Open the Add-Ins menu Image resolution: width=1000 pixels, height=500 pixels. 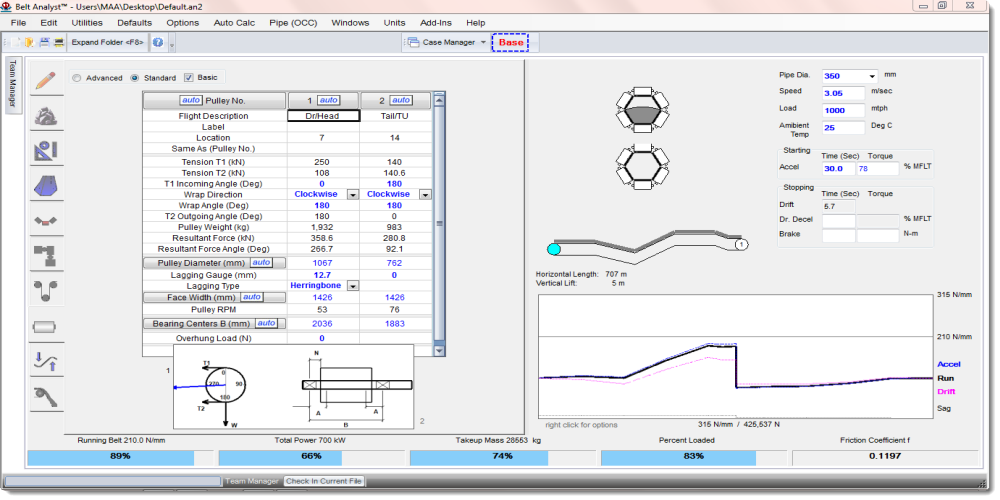click(436, 22)
